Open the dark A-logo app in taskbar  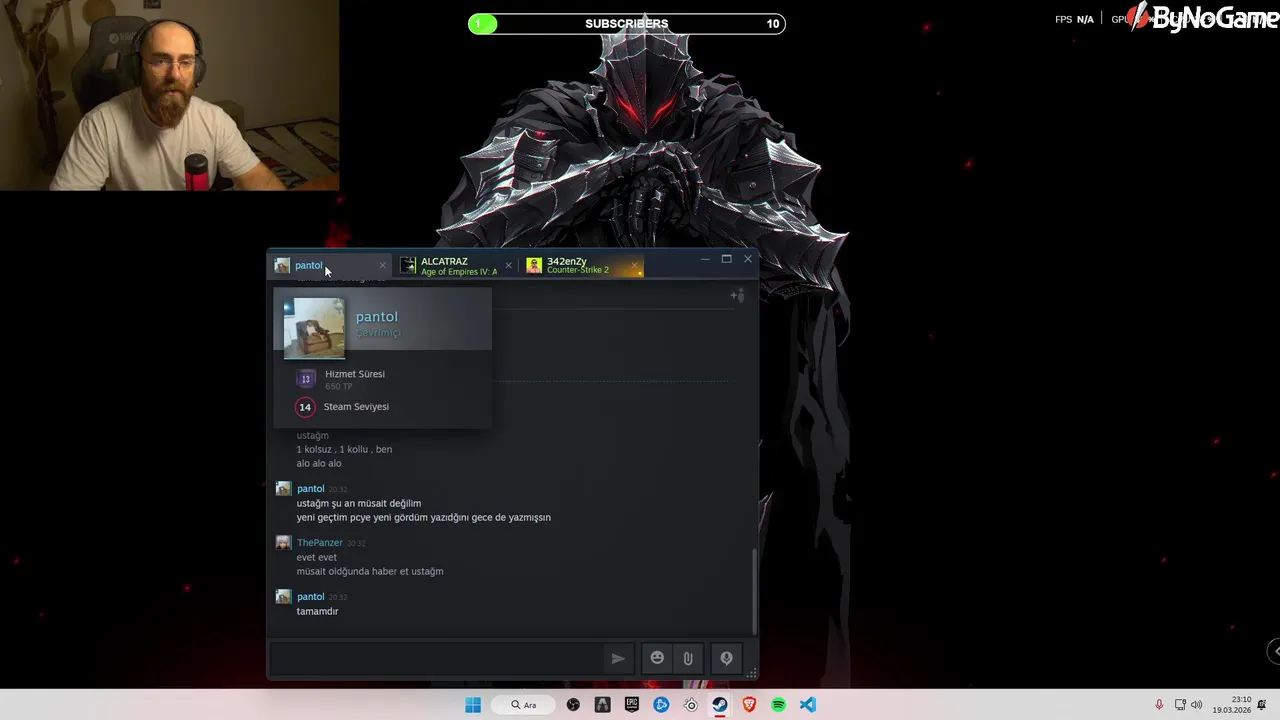602,705
